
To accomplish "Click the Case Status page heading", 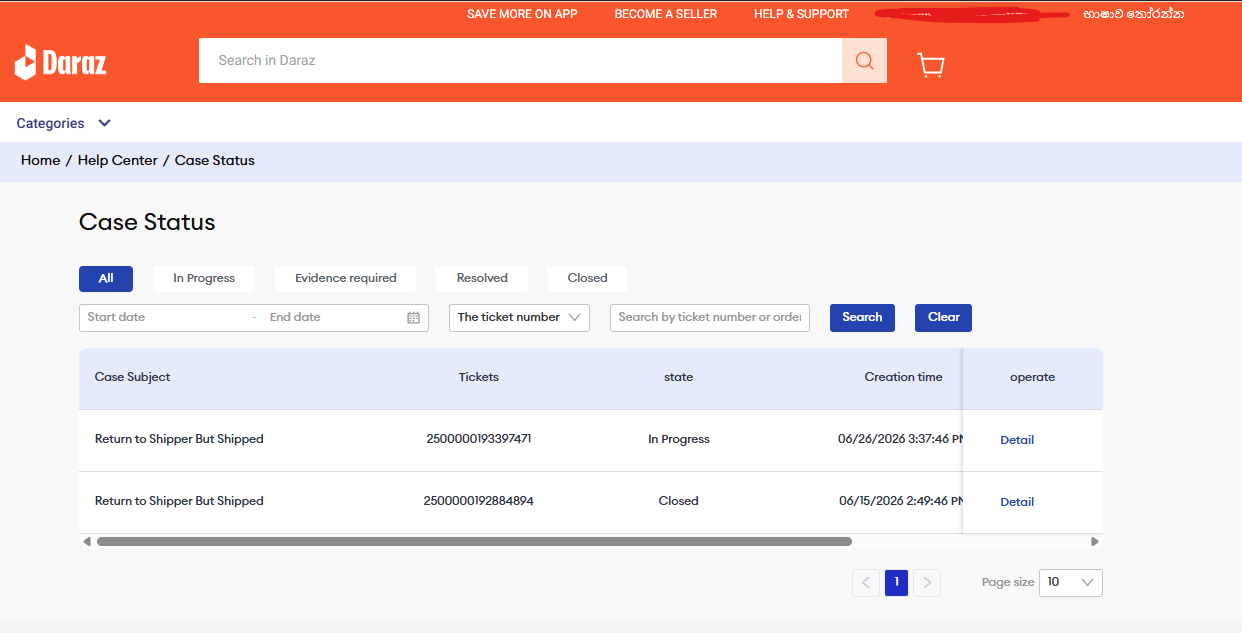I will click(x=147, y=222).
